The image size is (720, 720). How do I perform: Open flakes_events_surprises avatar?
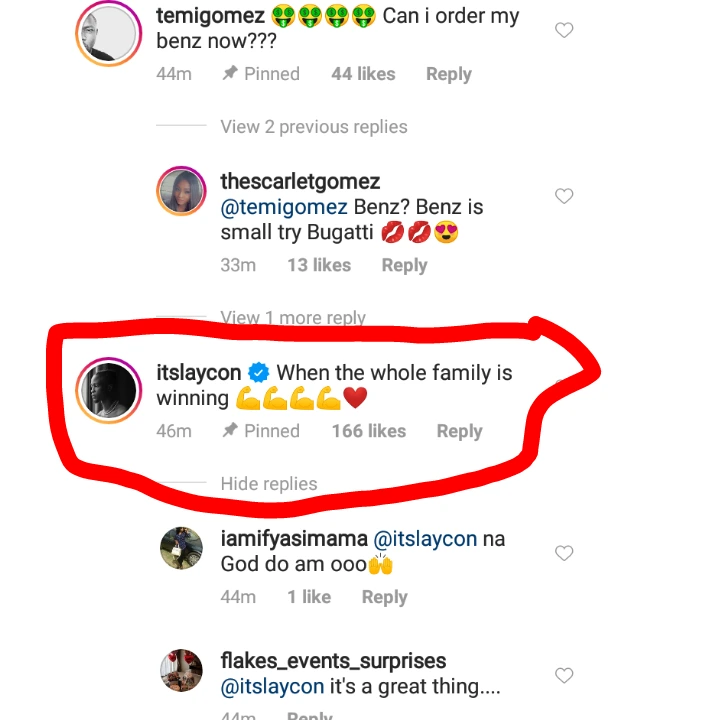point(181,670)
